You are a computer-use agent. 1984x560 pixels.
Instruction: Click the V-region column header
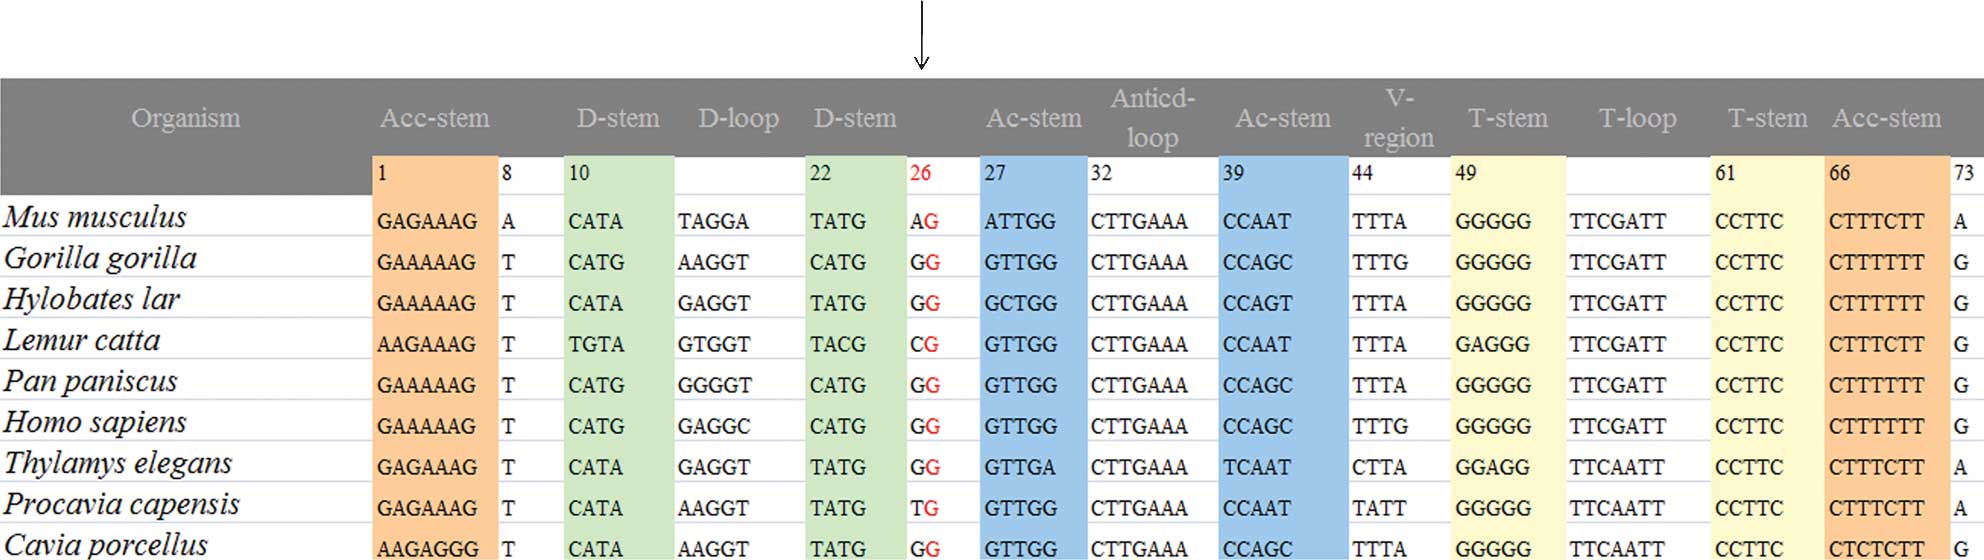(1398, 118)
